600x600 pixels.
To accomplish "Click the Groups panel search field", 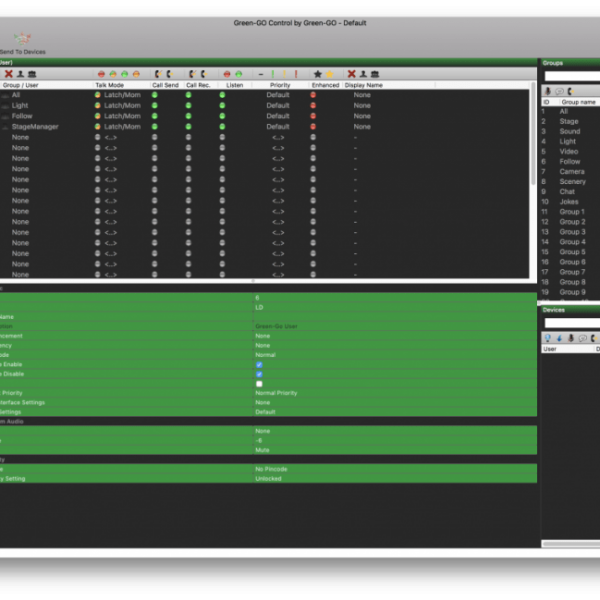I will pyautogui.click(x=572, y=76).
